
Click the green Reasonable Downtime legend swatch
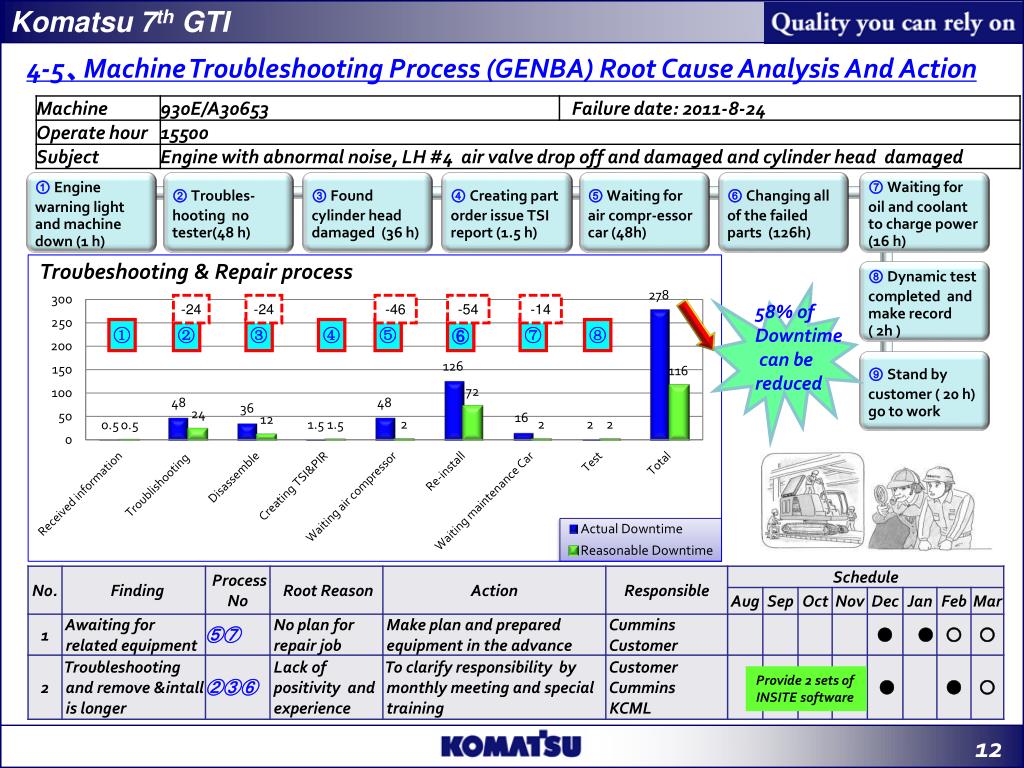coord(573,551)
